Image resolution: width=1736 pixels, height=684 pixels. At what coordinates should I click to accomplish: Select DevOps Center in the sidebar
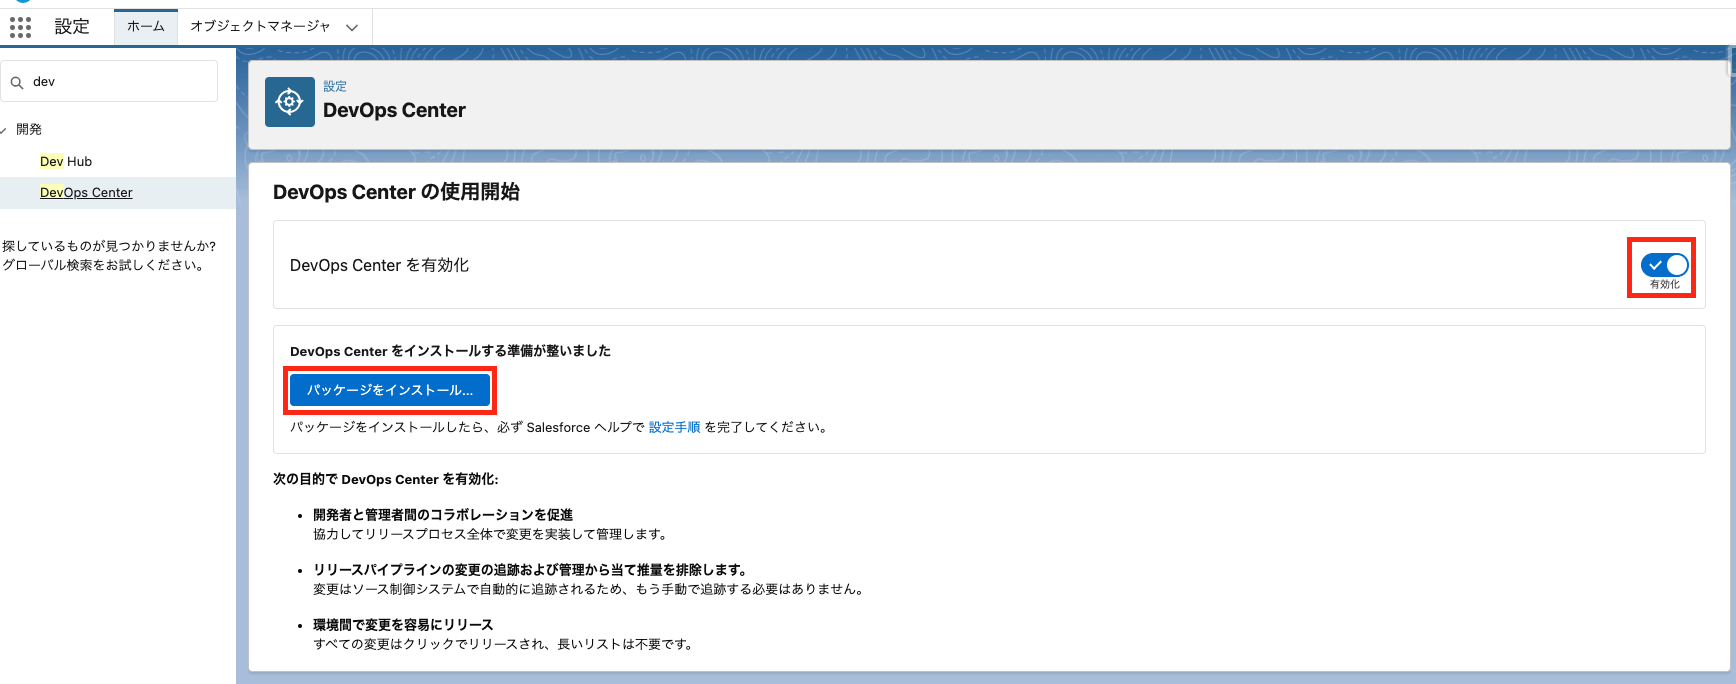pyautogui.click(x=86, y=192)
